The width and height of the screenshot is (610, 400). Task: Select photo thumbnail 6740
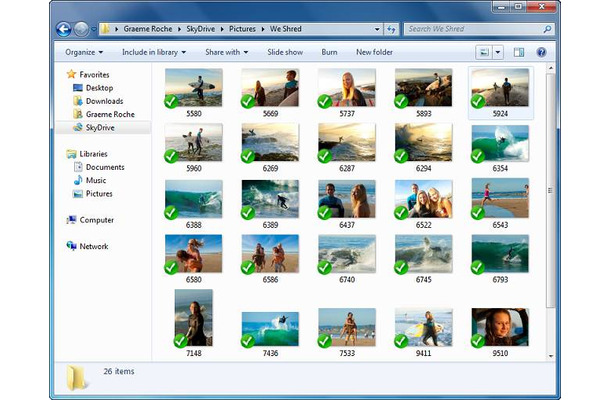point(347,254)
